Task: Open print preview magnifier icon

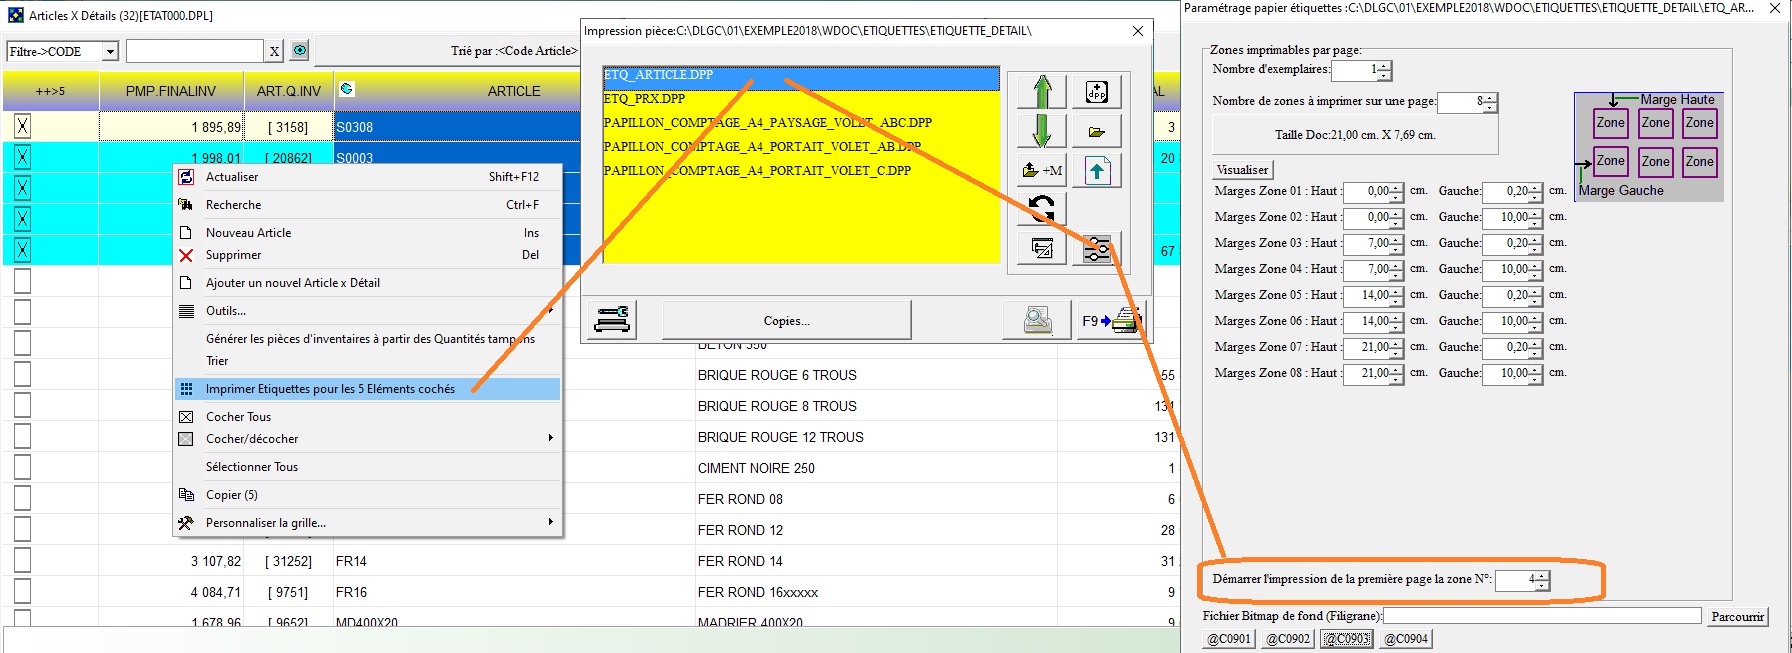Action: tap(1037, 320)
